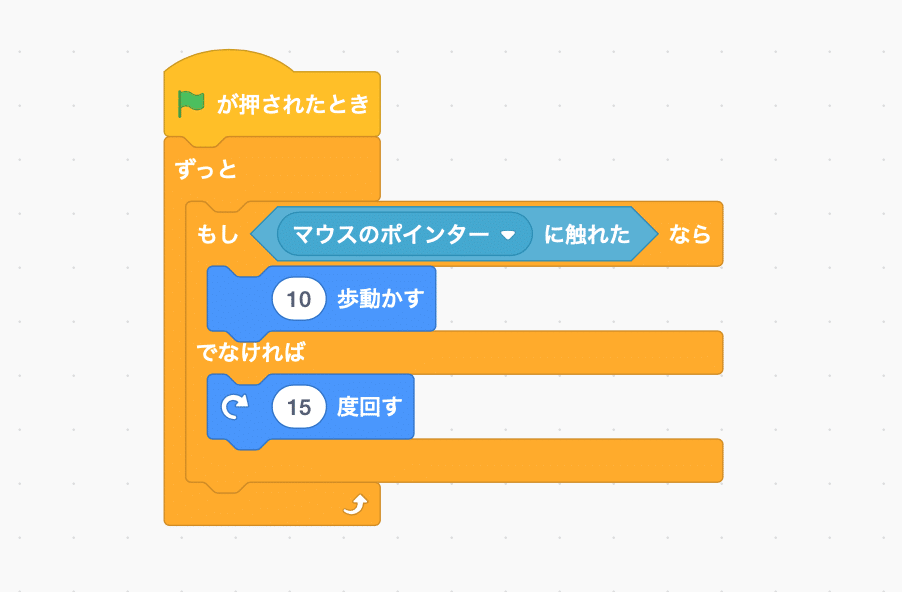Viewport: 902px width, 592px height.
Task: Click the なら word on the if block
Action: [689, 234]
